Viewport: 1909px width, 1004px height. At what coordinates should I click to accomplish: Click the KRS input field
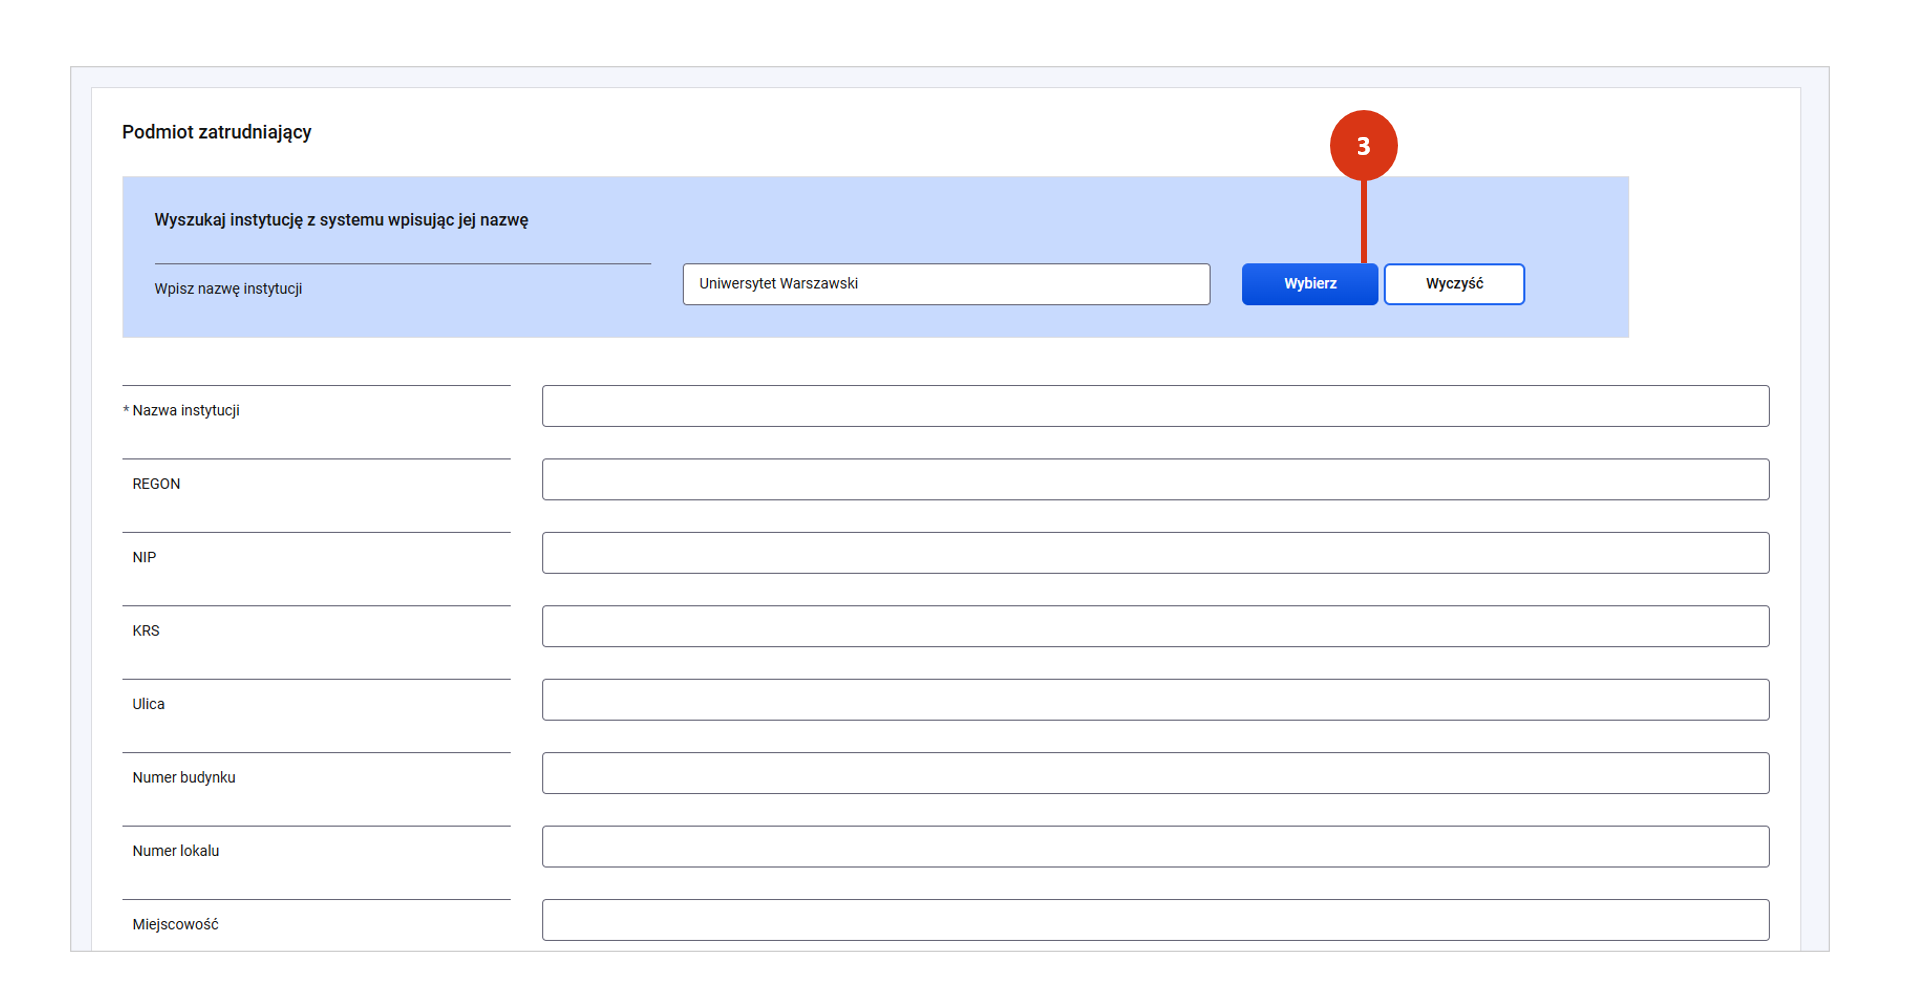[x=1154, y=626]
